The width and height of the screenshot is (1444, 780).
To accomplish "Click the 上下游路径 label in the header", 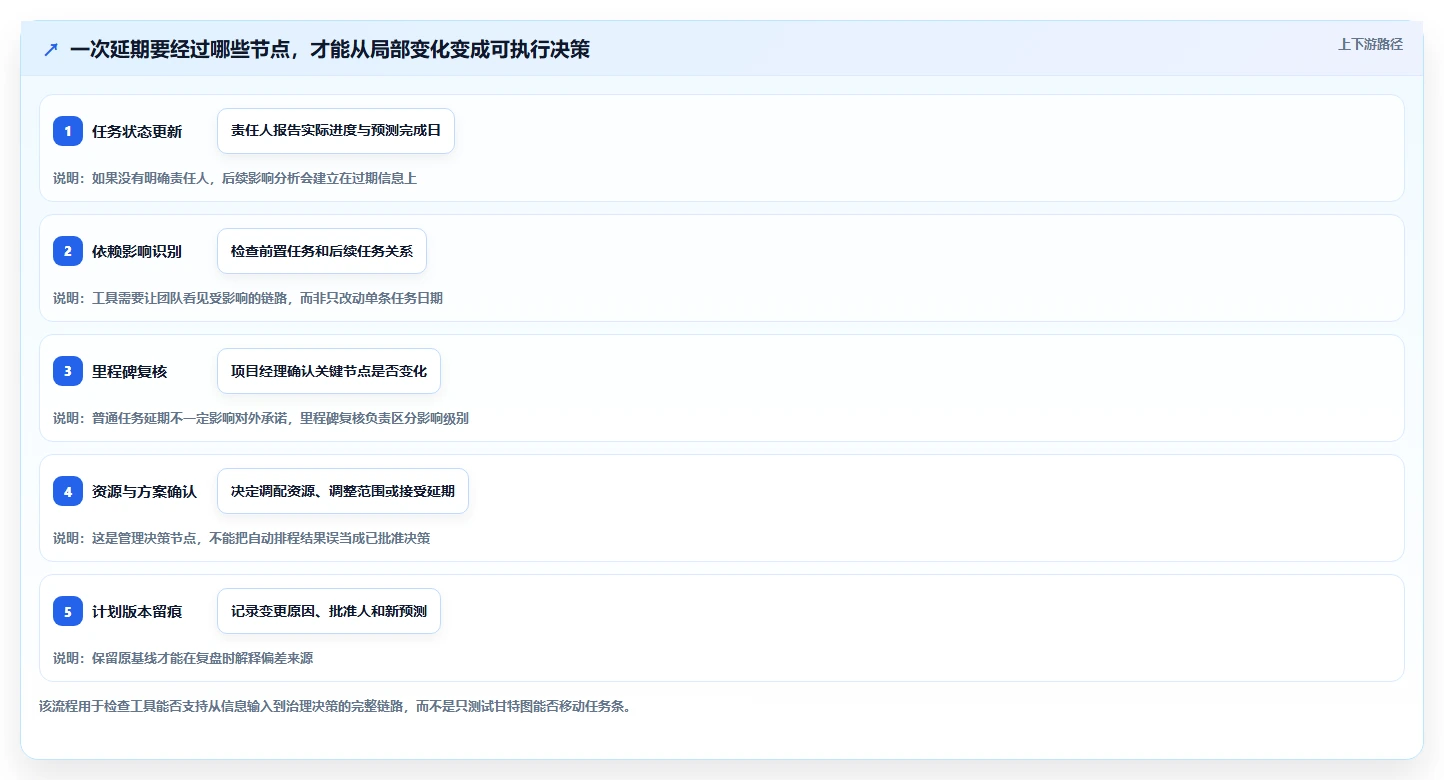I will (1371, 44).
